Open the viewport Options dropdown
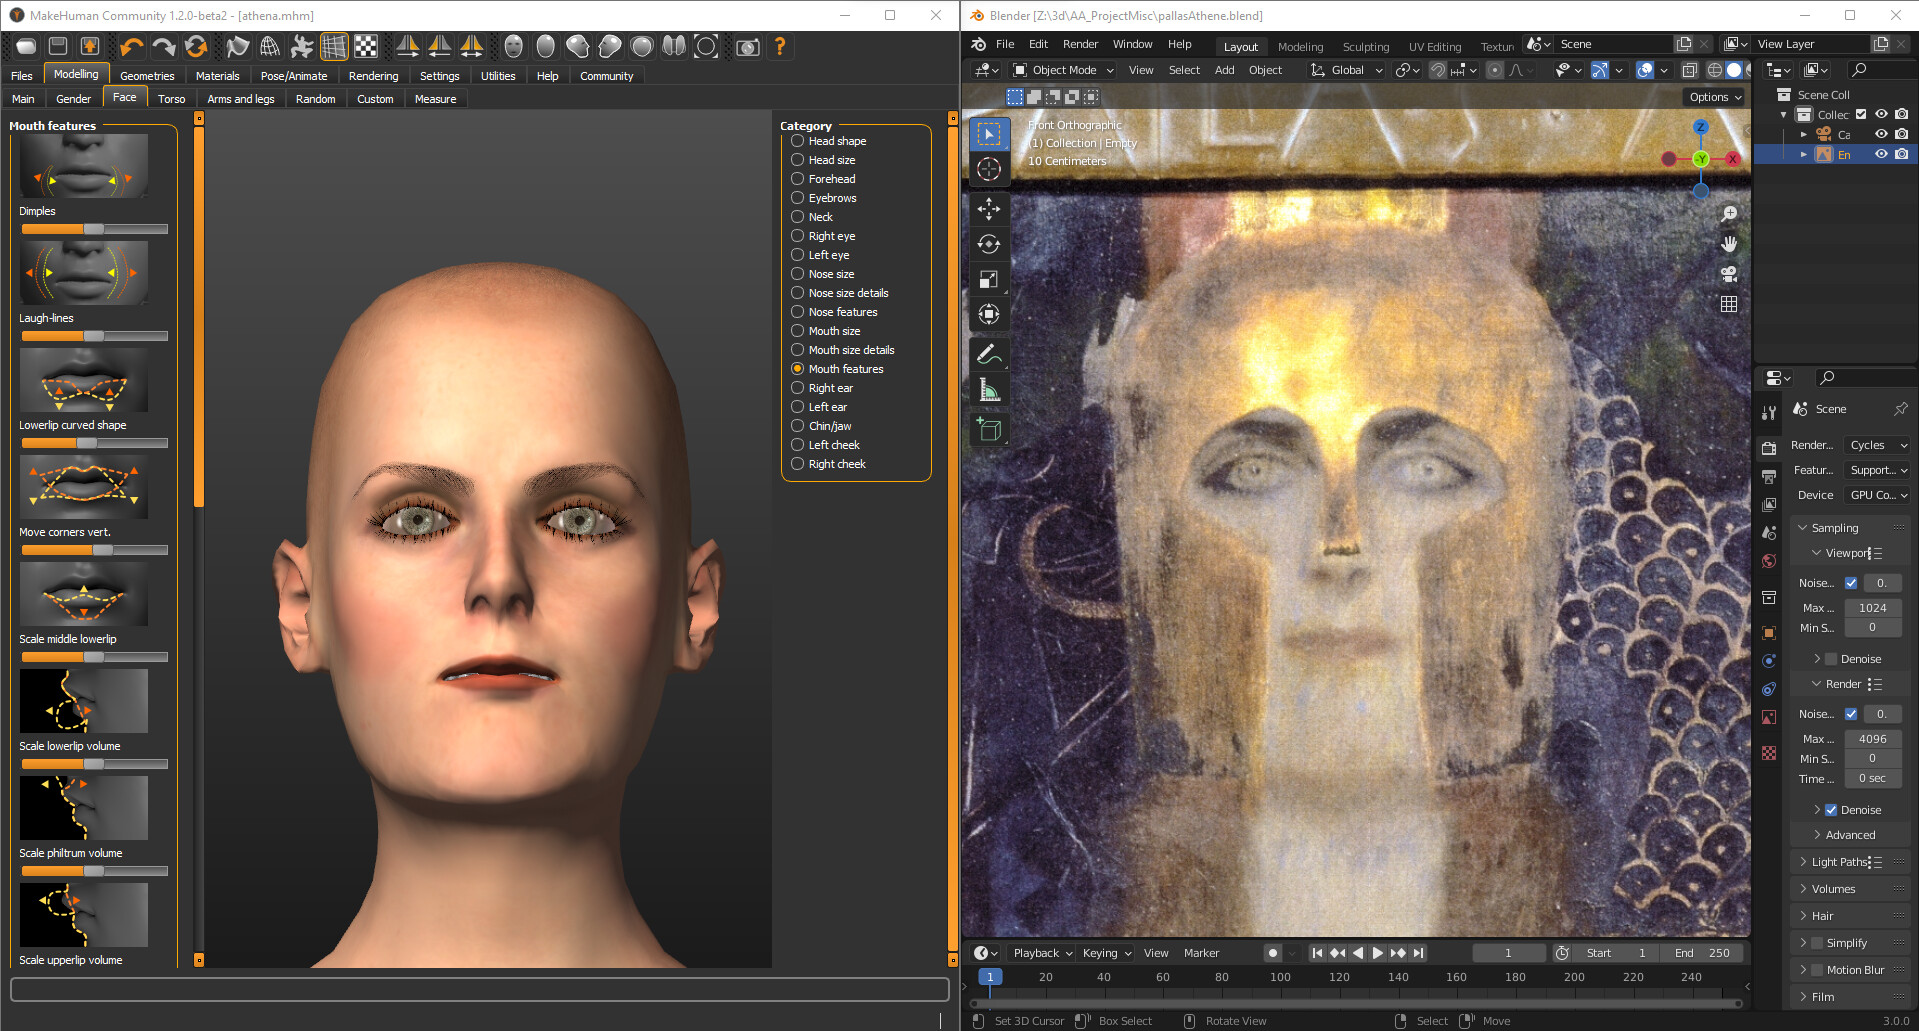The image size is (1919, 1031). [x=1715, y=97]
